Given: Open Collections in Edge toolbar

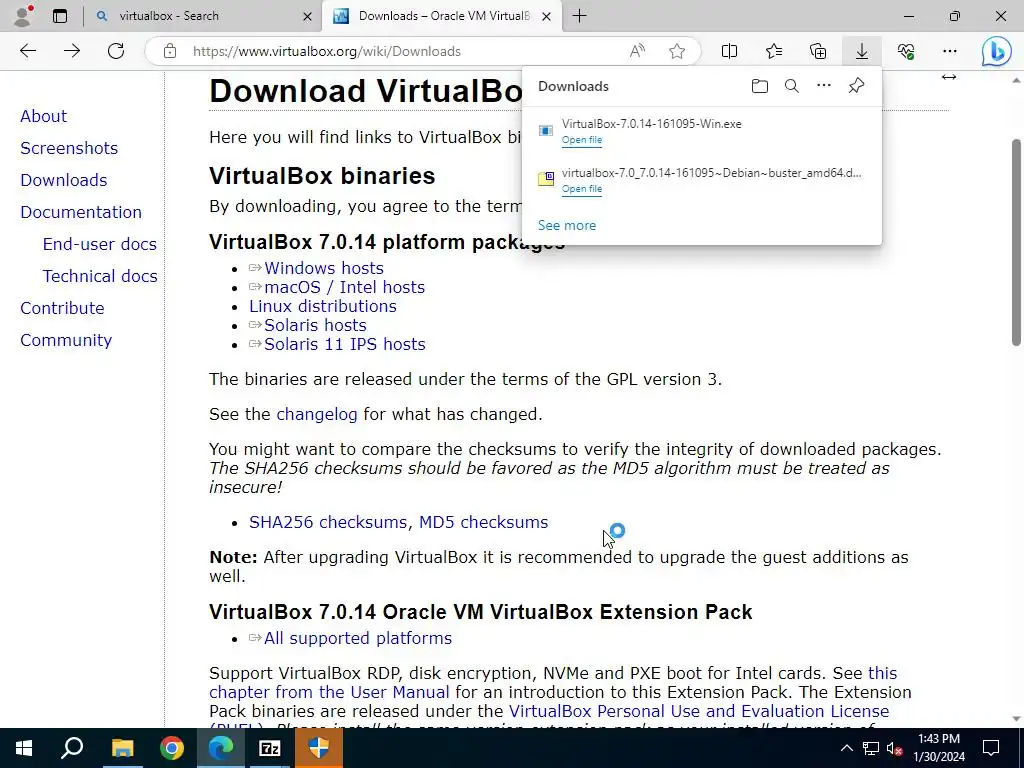Looking at the screenshot, I should coord(818,51).
